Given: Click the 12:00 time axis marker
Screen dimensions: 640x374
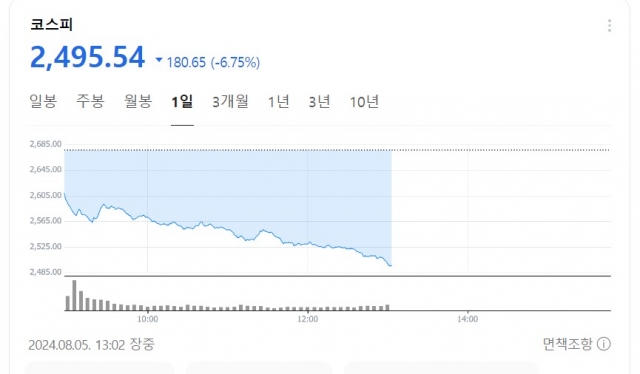Looking at the screenshot, I should (x=307, y=319).
